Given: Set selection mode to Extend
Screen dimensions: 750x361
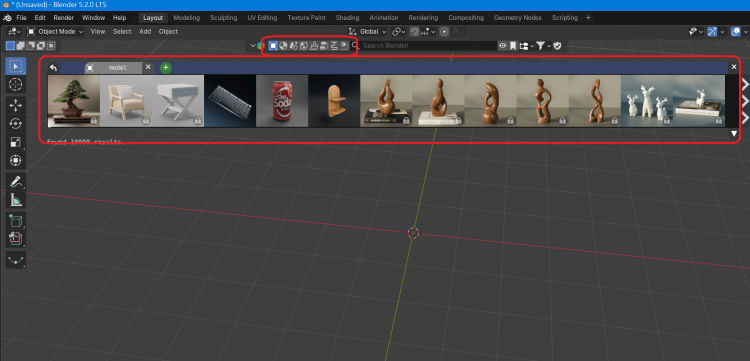Looking at the screenshot, I should tap(21, 46).
